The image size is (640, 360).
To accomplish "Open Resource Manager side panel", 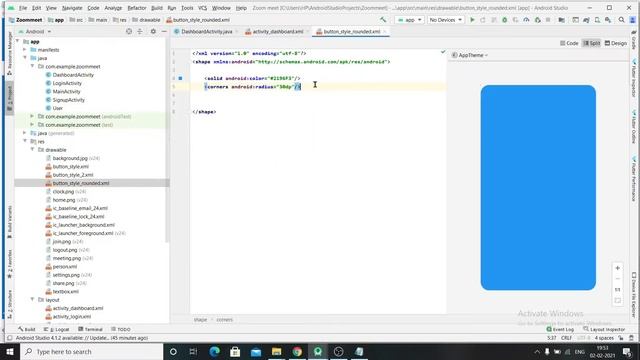I will tap(10, 53).
